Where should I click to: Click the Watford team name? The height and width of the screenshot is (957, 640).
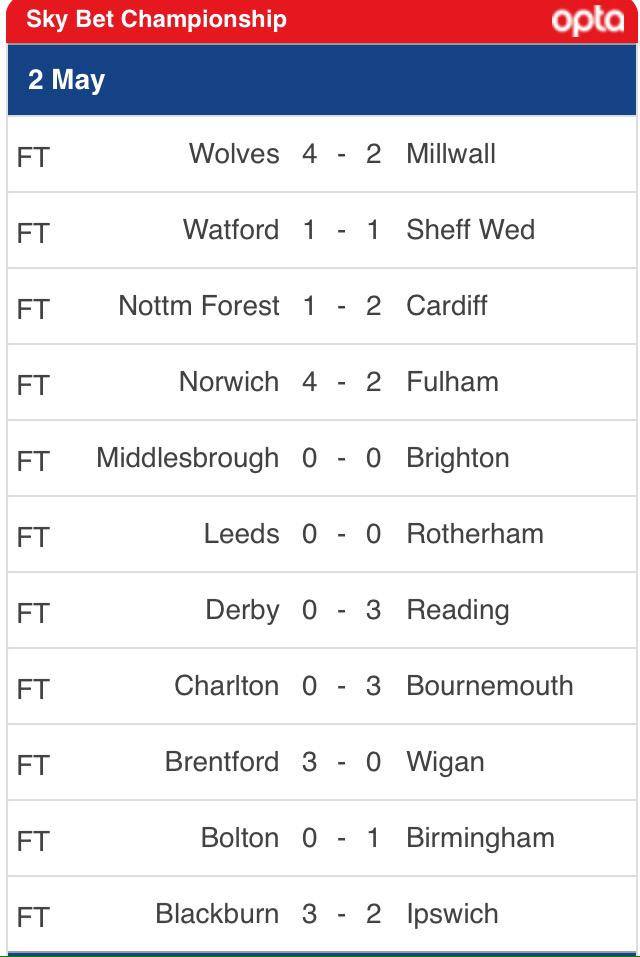click(231, 230)
